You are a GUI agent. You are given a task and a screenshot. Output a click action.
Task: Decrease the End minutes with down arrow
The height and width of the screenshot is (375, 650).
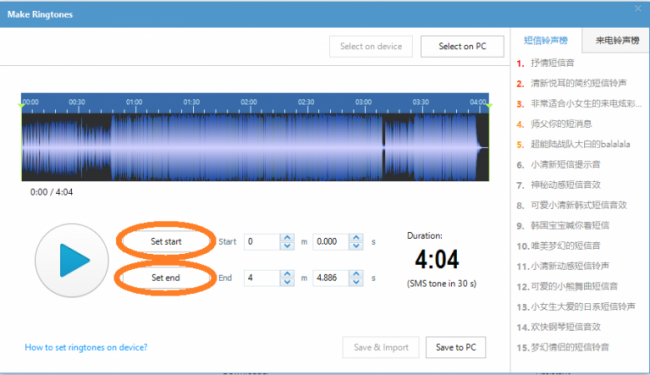tap(287, 282)
